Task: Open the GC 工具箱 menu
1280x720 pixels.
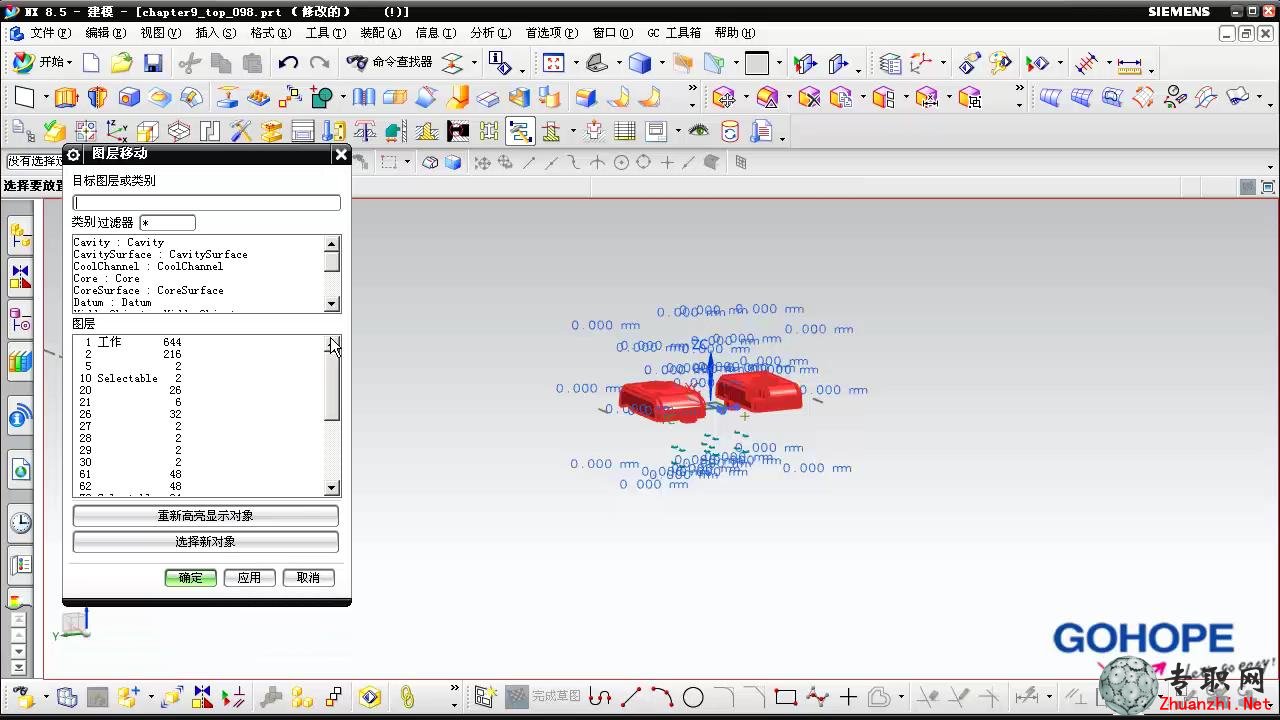Action: pyautogui.click(x=673, y=33)
